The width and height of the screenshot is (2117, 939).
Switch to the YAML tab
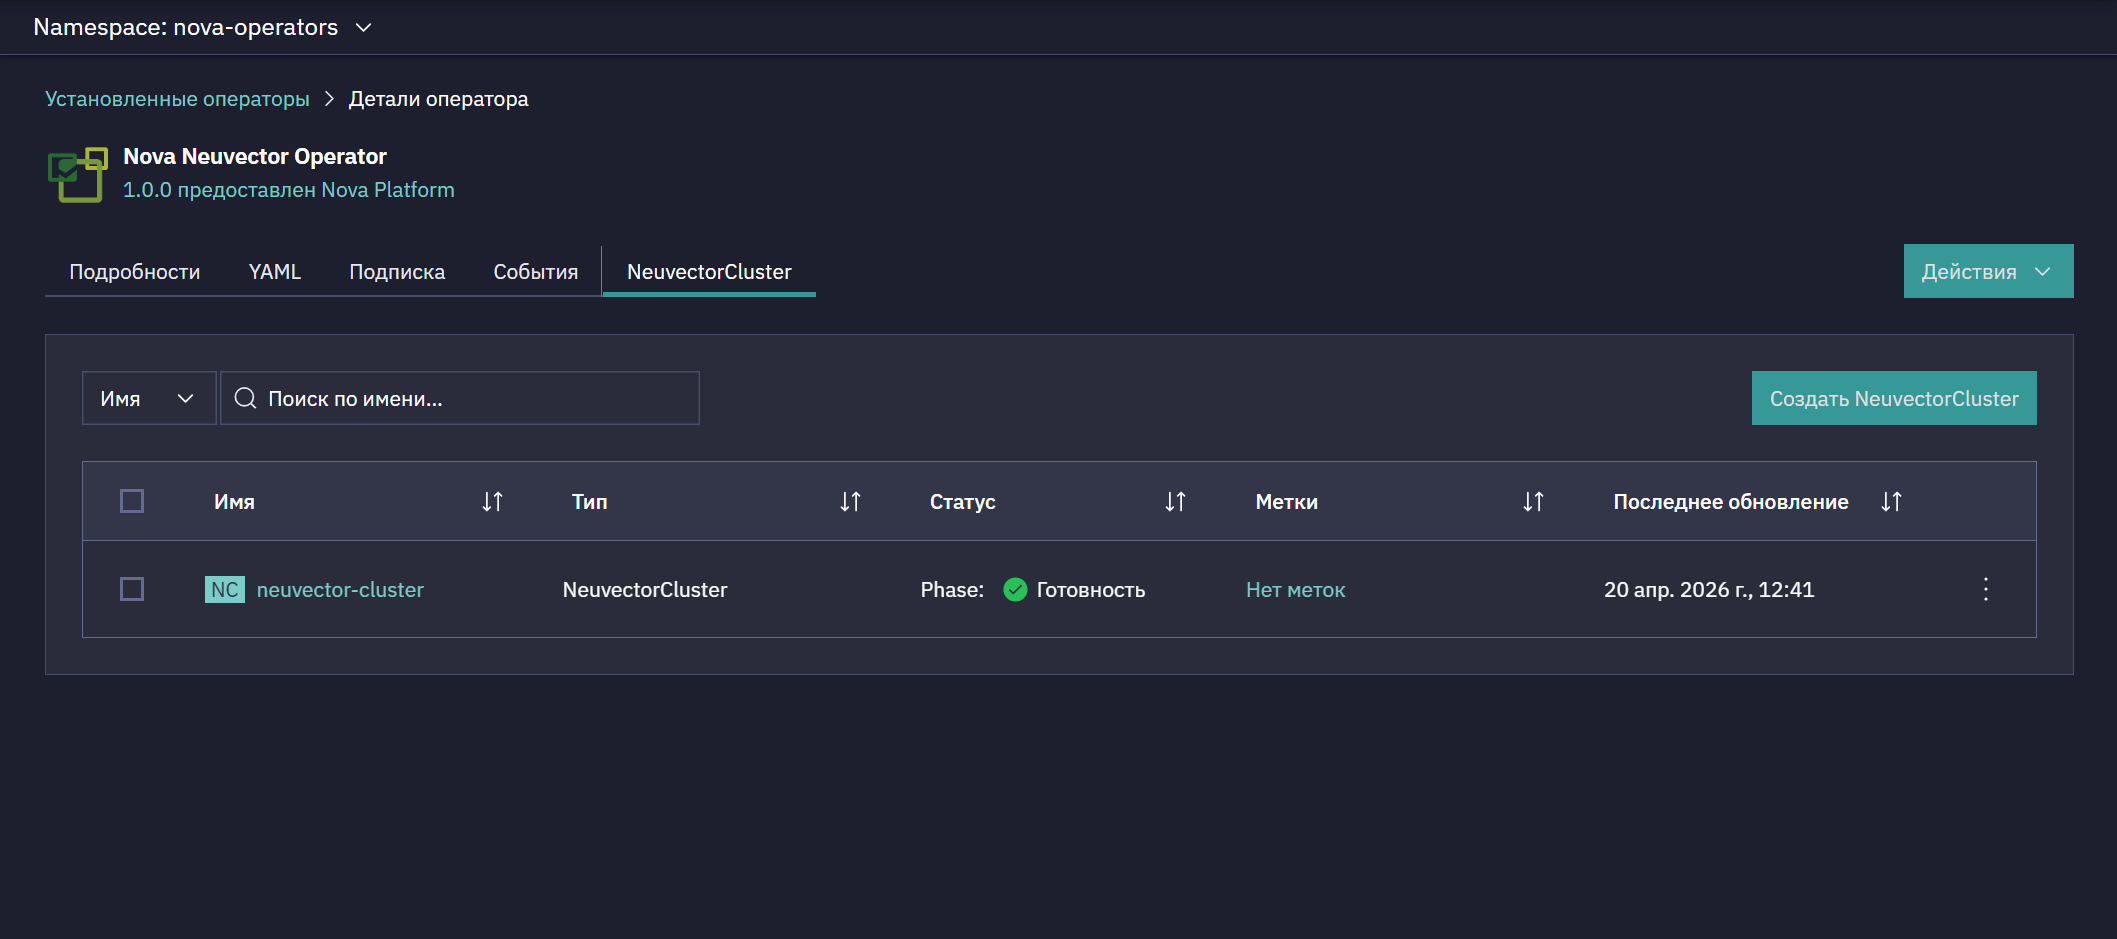(274, 272)
